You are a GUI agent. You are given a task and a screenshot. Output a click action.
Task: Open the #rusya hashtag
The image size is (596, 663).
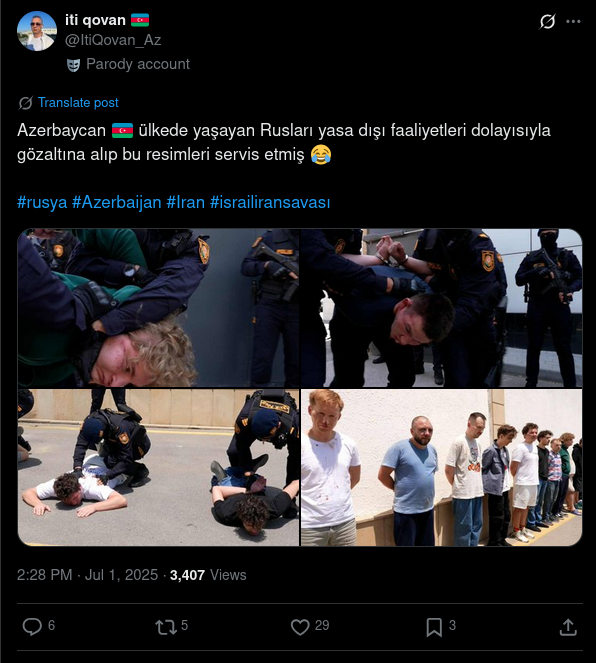click(x=42, y=202)
